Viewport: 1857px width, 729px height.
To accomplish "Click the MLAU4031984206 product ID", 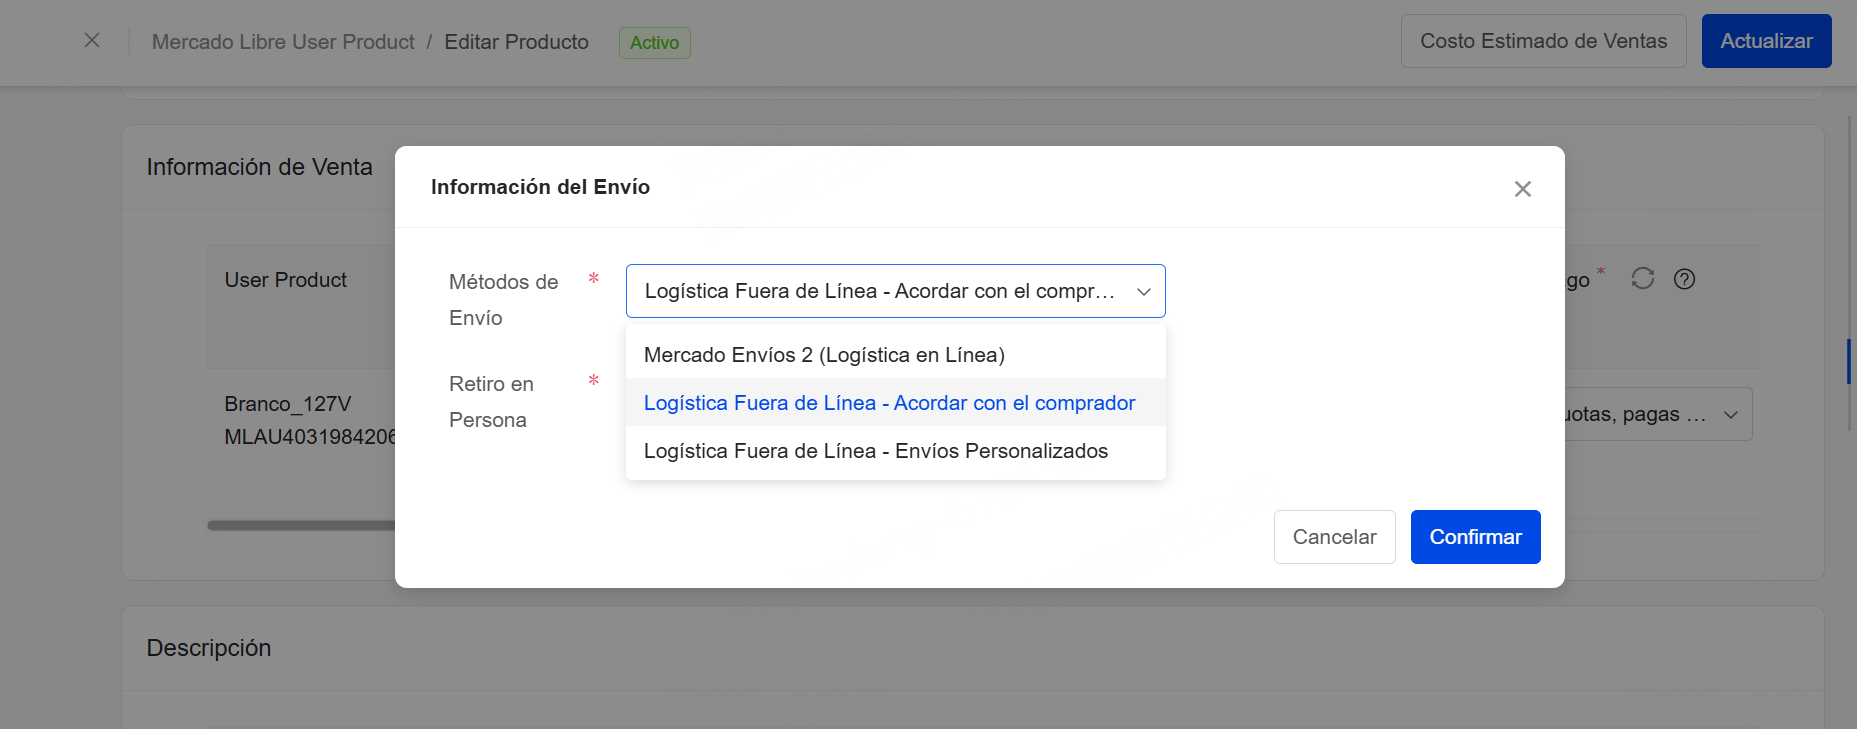I will pos(310,437).
